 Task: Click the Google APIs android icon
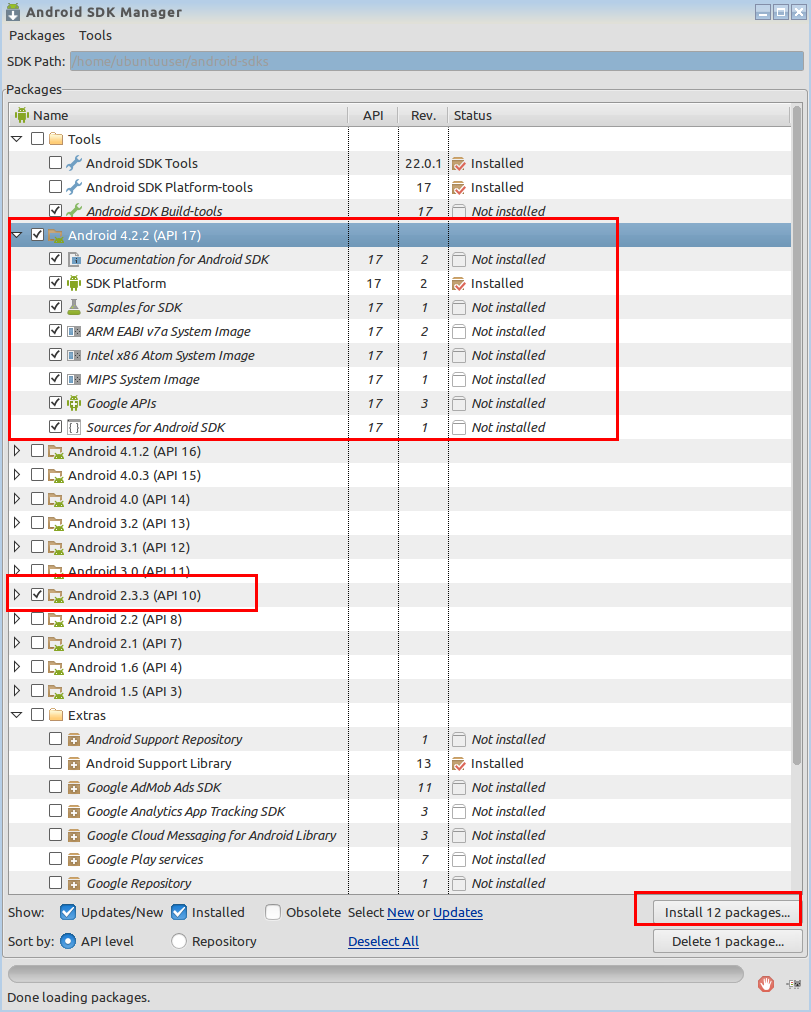point(74,403)
